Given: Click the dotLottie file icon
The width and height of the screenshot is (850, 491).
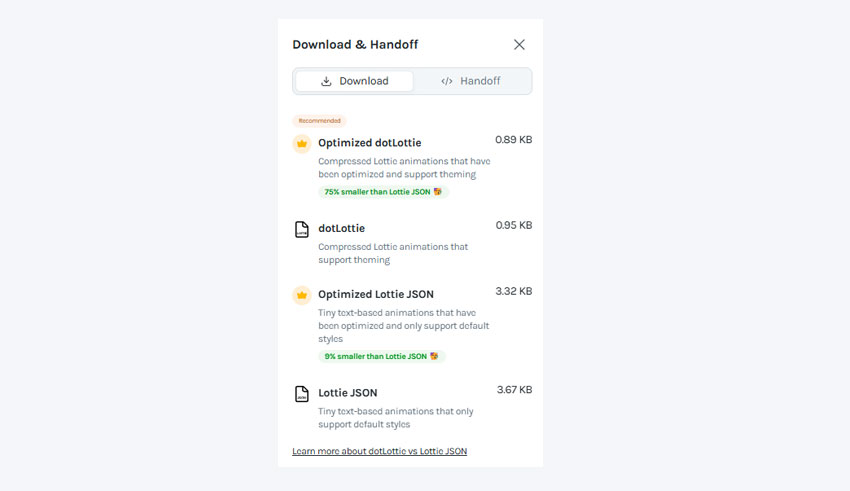Looking at the screenshot, I should coord(302,229).
